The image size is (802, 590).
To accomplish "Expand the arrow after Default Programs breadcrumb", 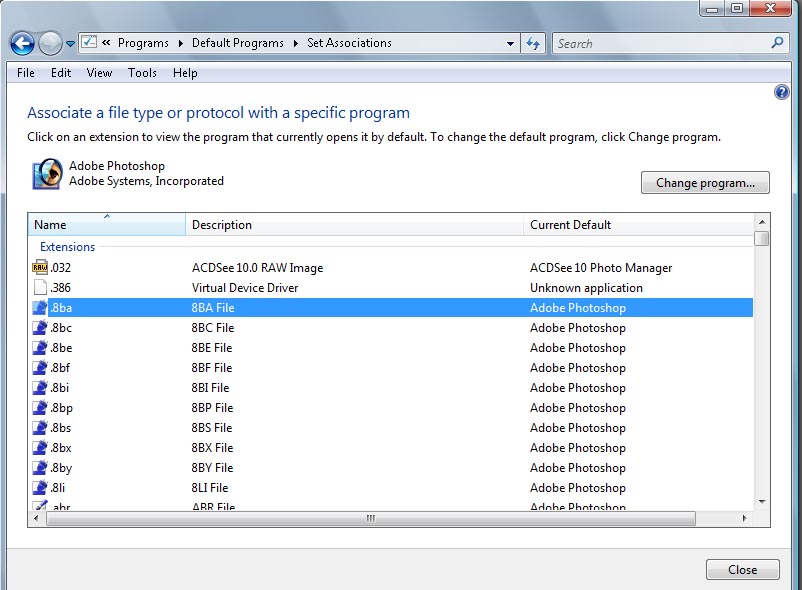I will [296, 43].
